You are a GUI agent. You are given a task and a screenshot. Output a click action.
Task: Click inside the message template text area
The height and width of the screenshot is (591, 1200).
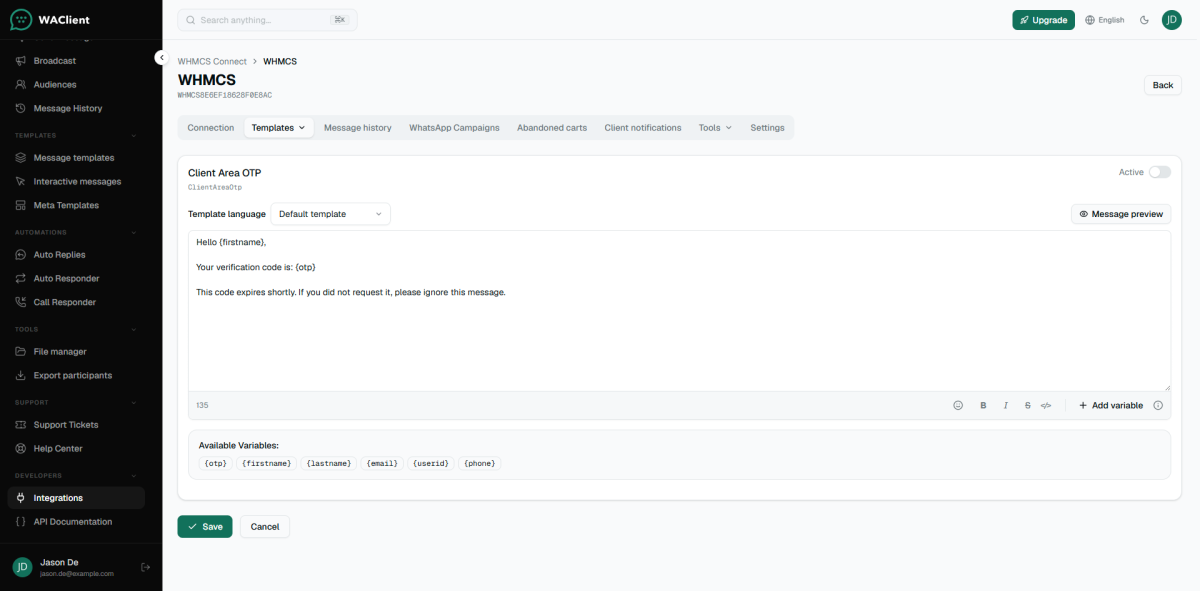point(679,311)
